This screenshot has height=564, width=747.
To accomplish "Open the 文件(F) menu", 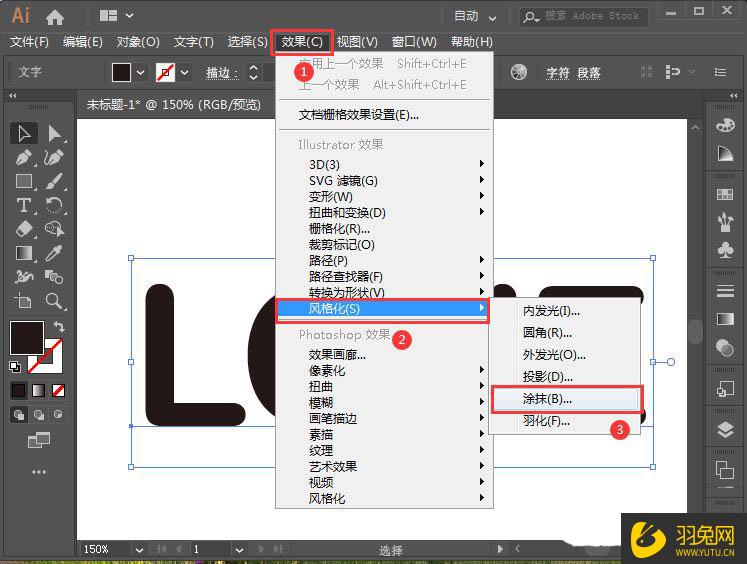I will pyautogui.click(x=29, y=42).
